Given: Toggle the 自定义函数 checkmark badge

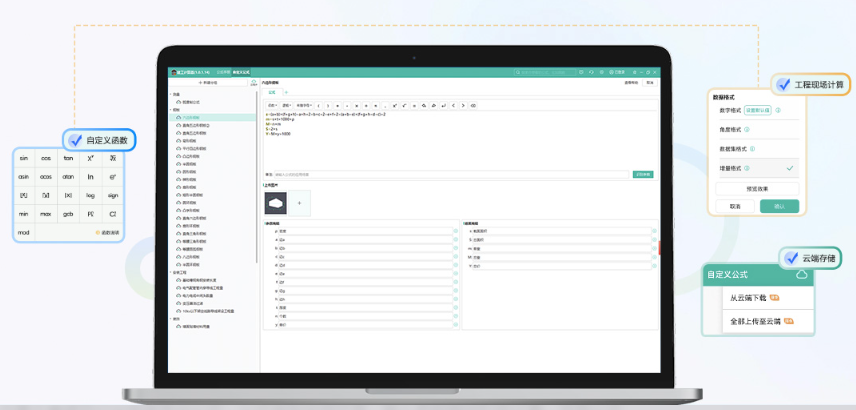Looking at the screenshot, I should point(74,139).
